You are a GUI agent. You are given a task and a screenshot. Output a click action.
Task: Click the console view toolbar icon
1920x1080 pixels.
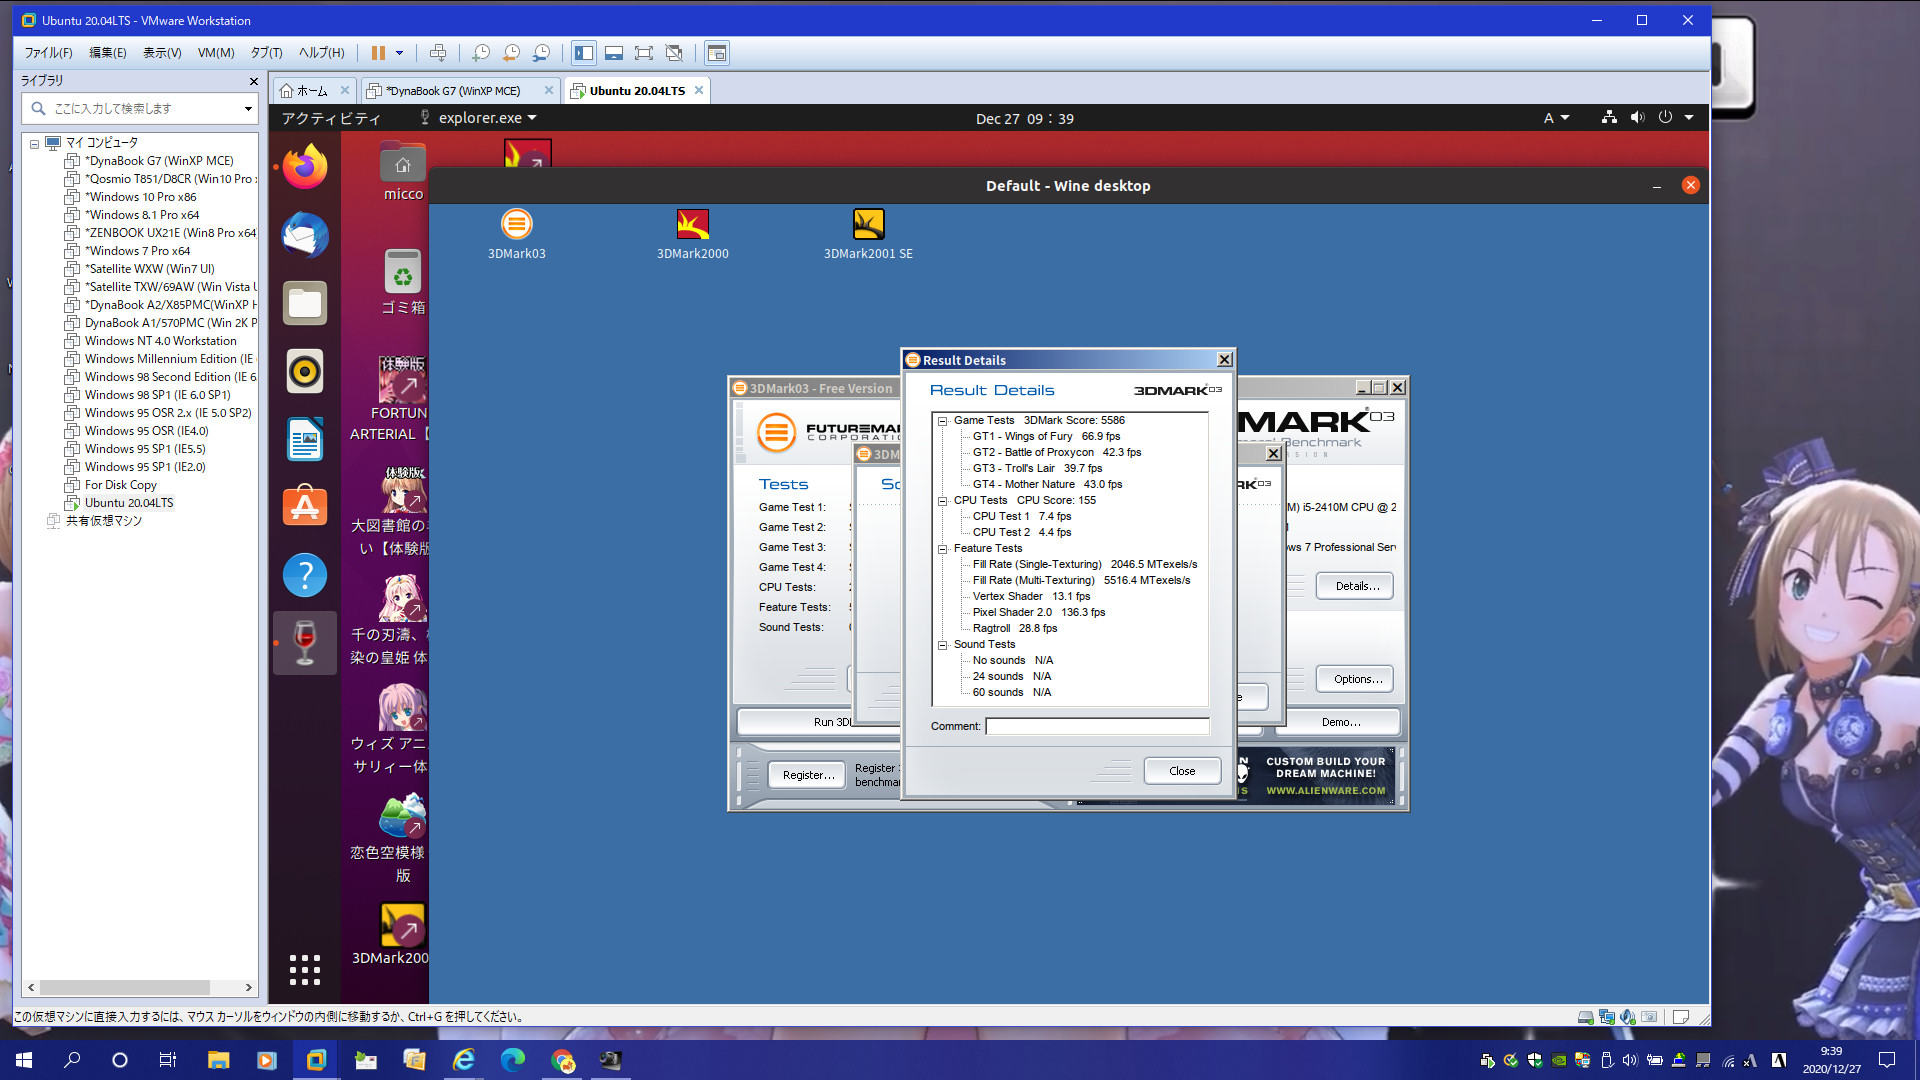(x=717, y=53)
